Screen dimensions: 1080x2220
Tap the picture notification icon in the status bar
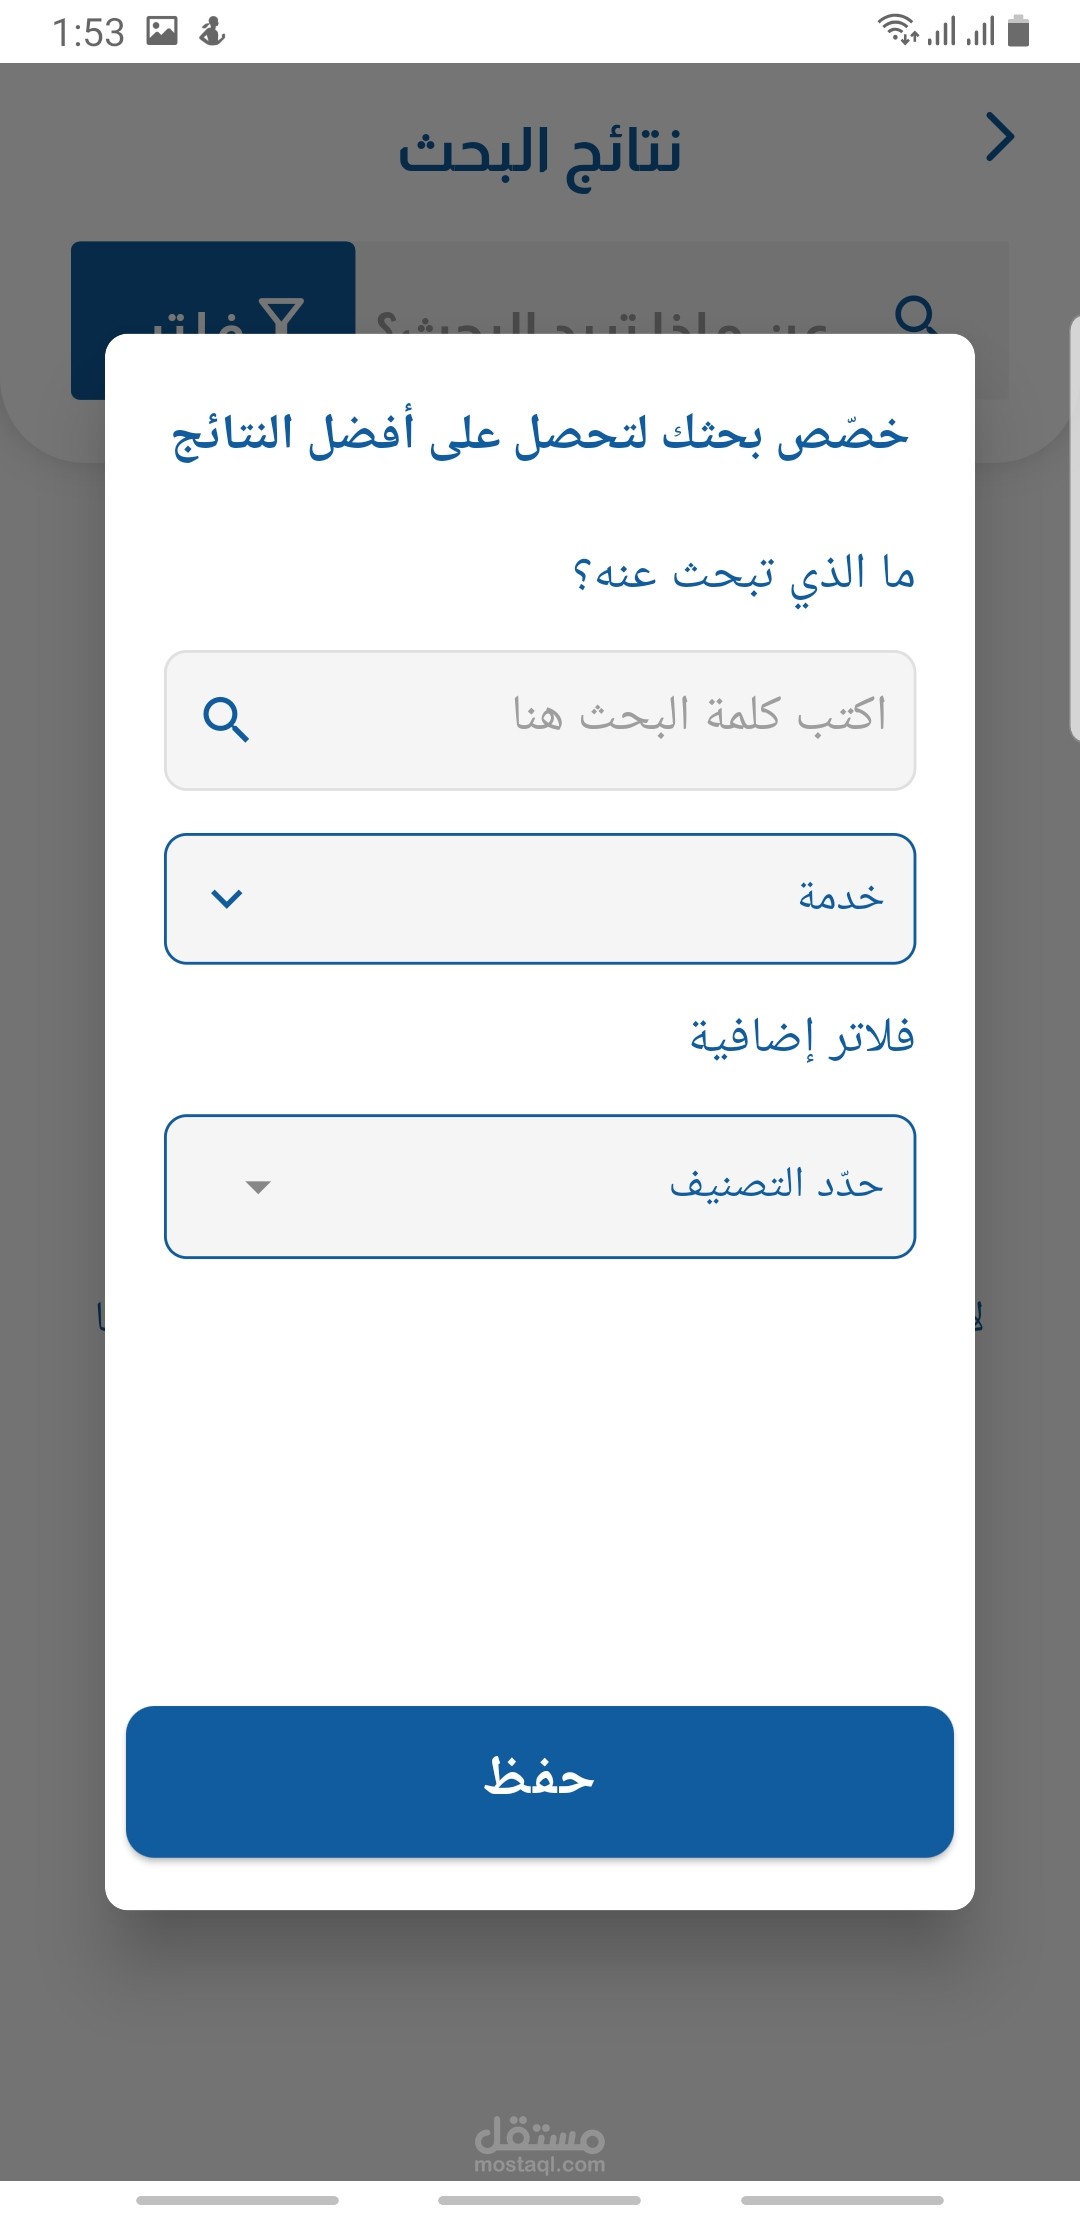click(x=162, y=31)
